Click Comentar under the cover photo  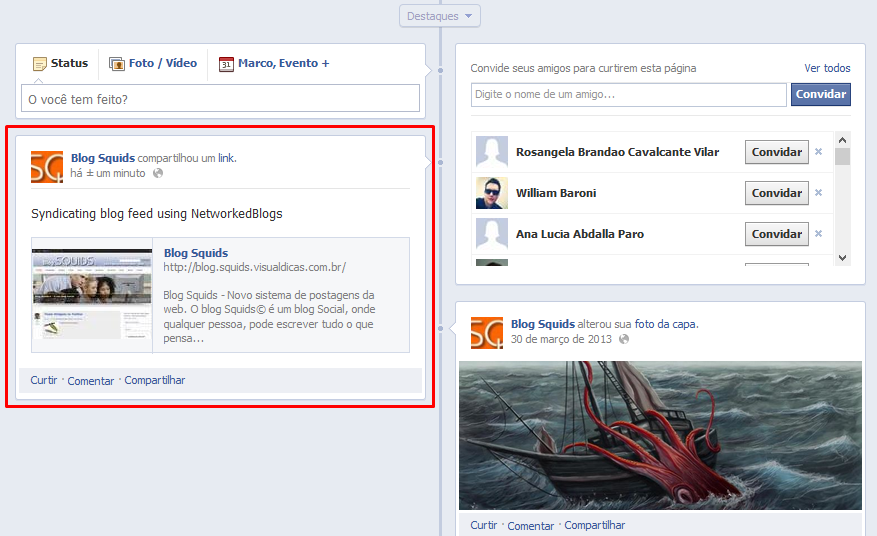[x=530, y=526]
